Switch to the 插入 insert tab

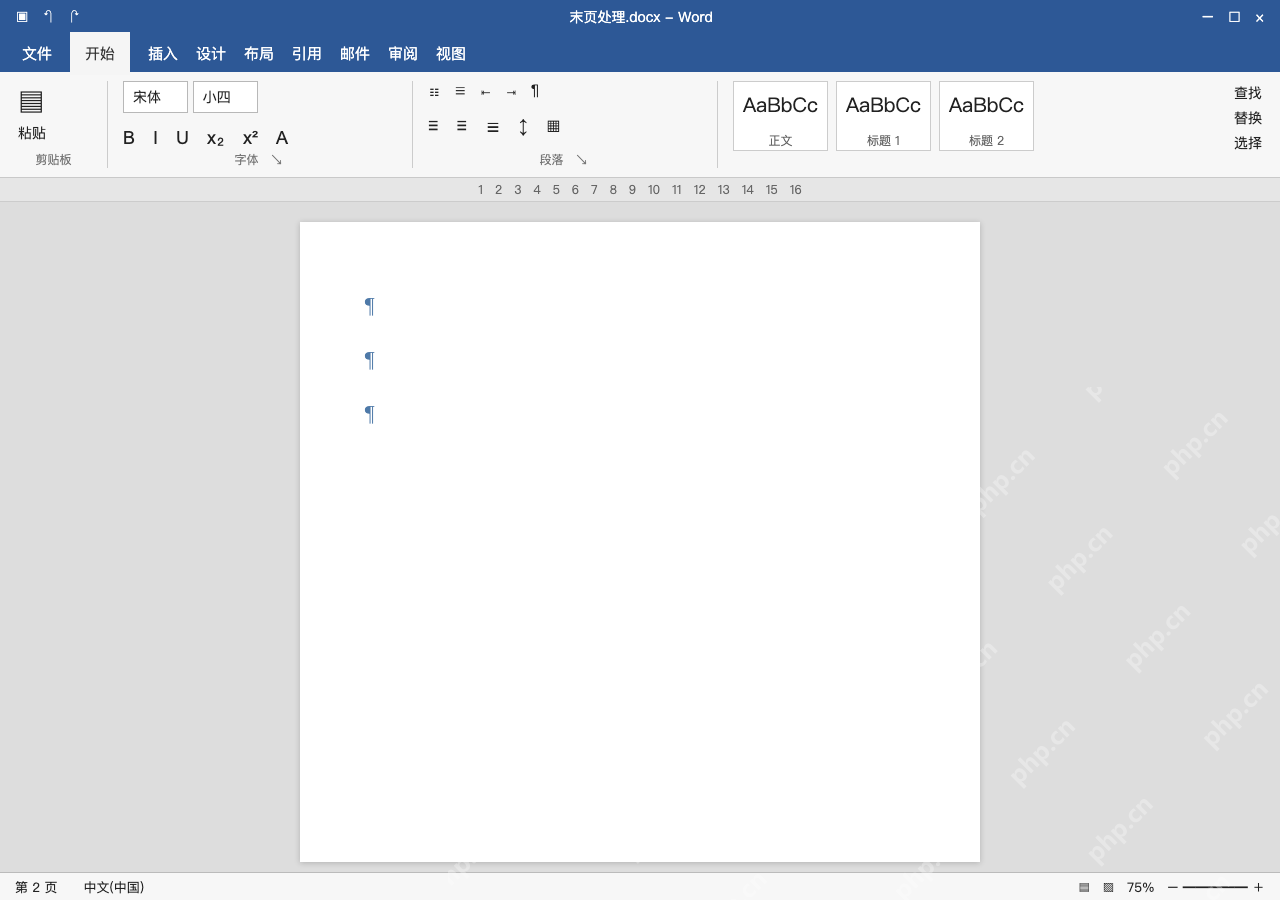pos(163,54)
